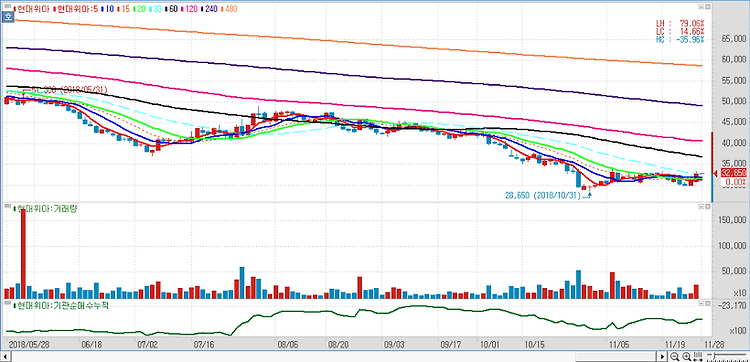Click the institutional panel close icon

coord(707,303)
